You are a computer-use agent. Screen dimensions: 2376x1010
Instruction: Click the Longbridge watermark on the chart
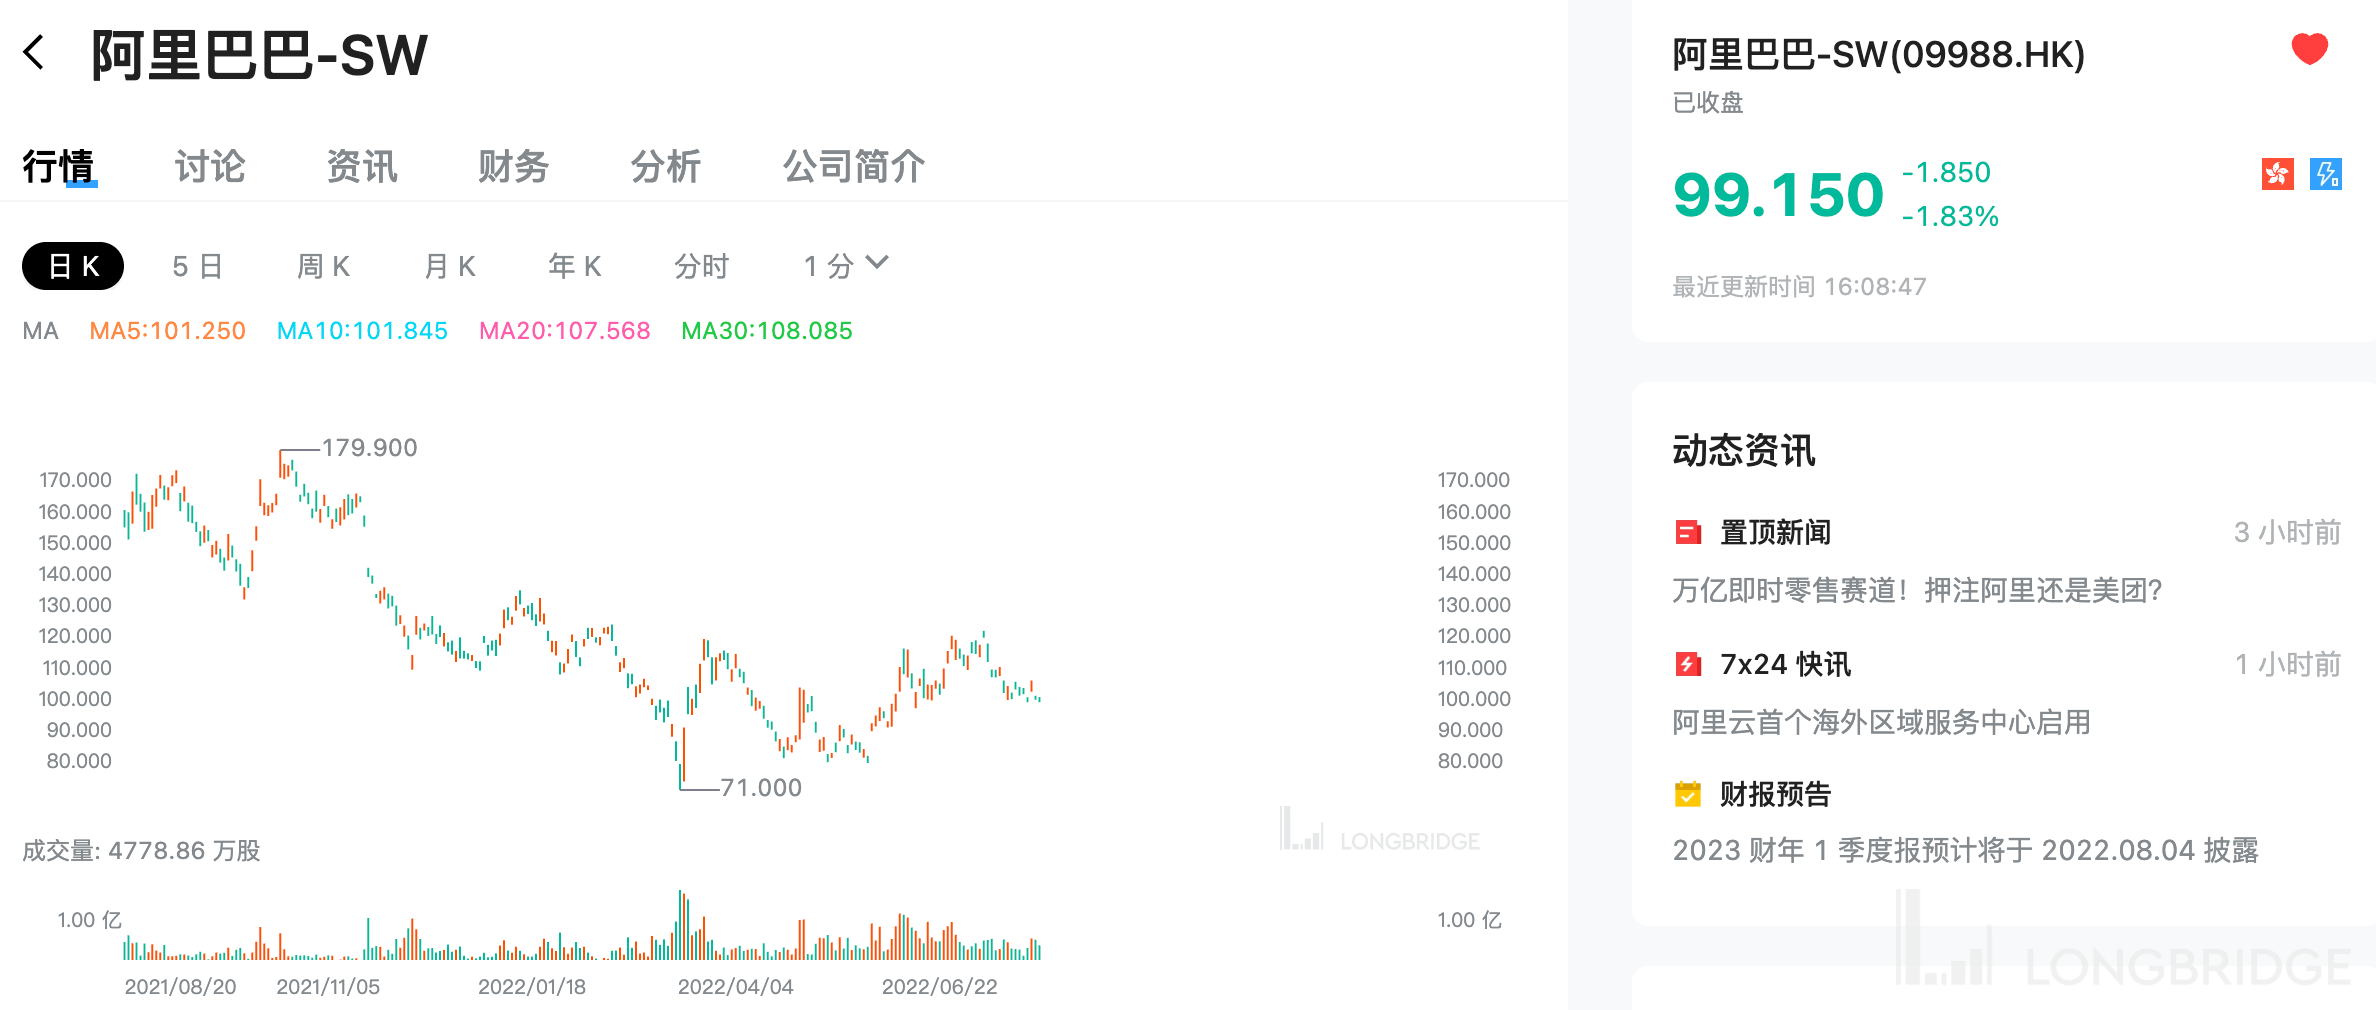(x=1380, y=840)
